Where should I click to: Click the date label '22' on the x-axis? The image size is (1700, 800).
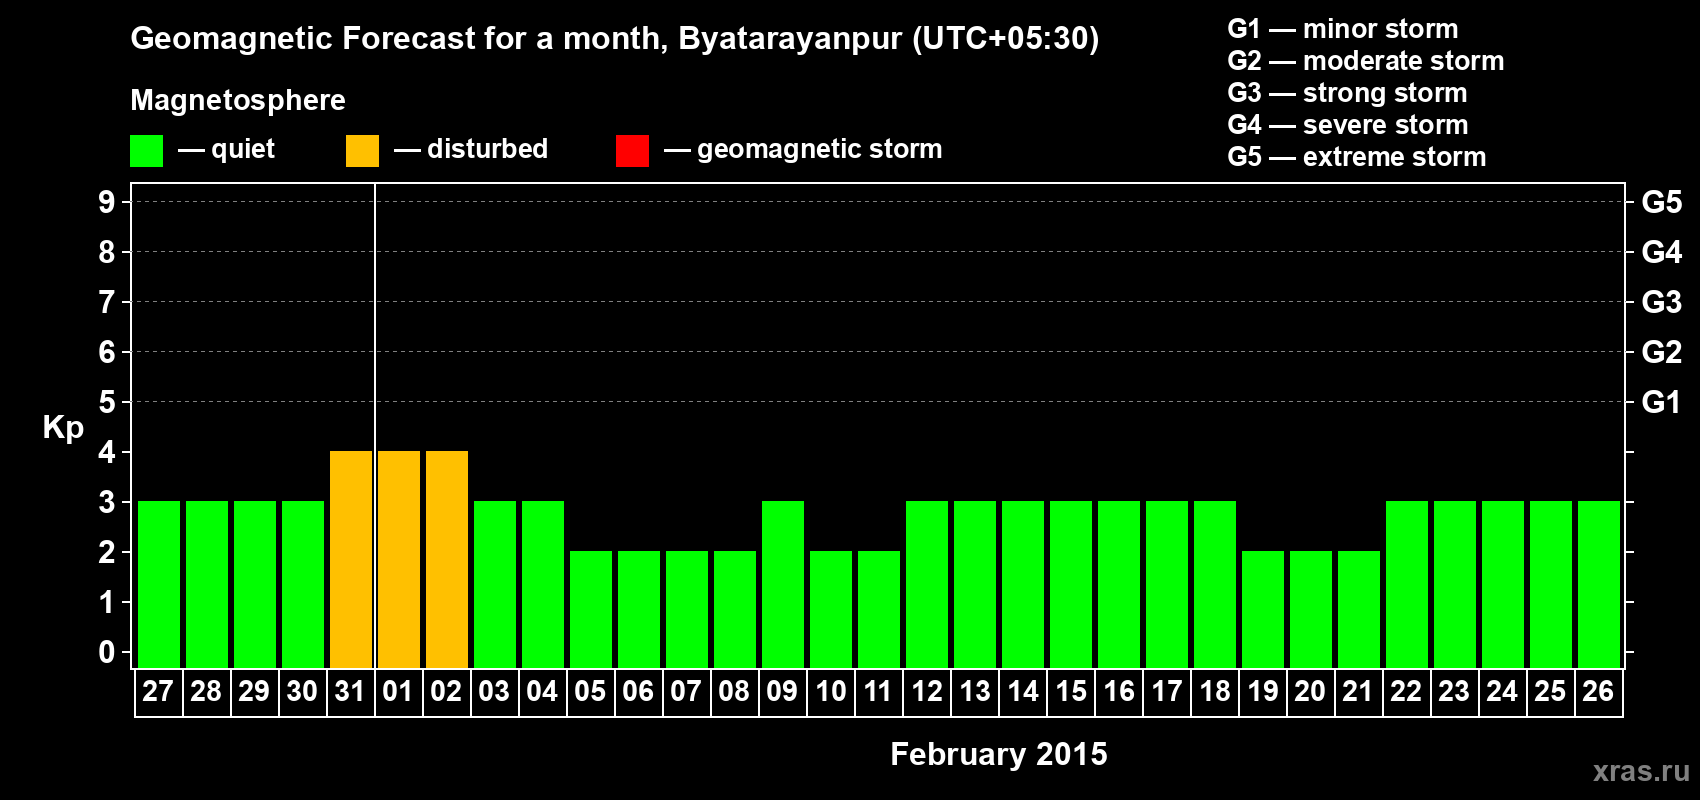(1406, 692)
